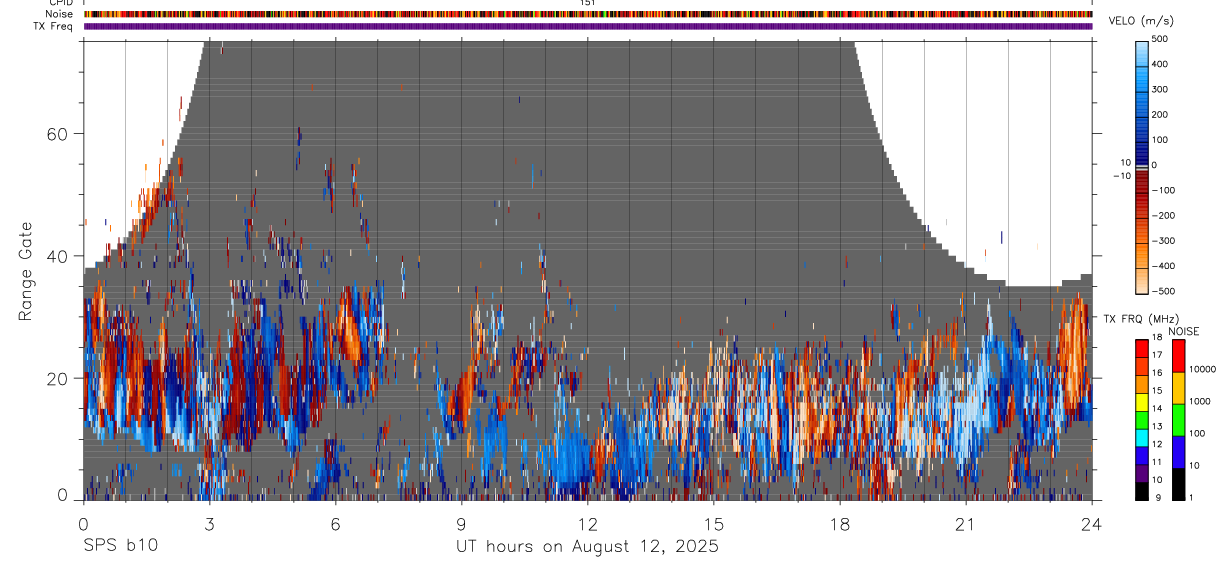
Task: Click the y-axis tick label 60
Action: tap(57, 133)
